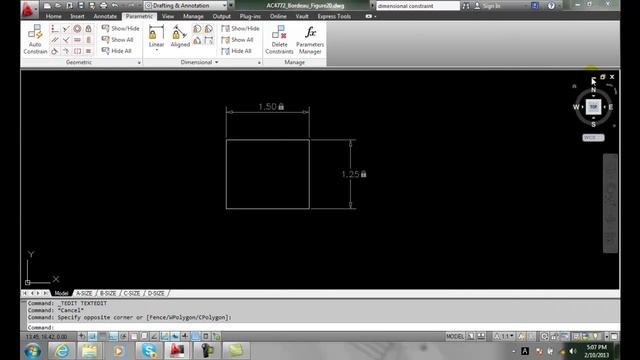Click the New drawing quick access icon
This screenshot has width=640, height=360.
click(47, 6)
